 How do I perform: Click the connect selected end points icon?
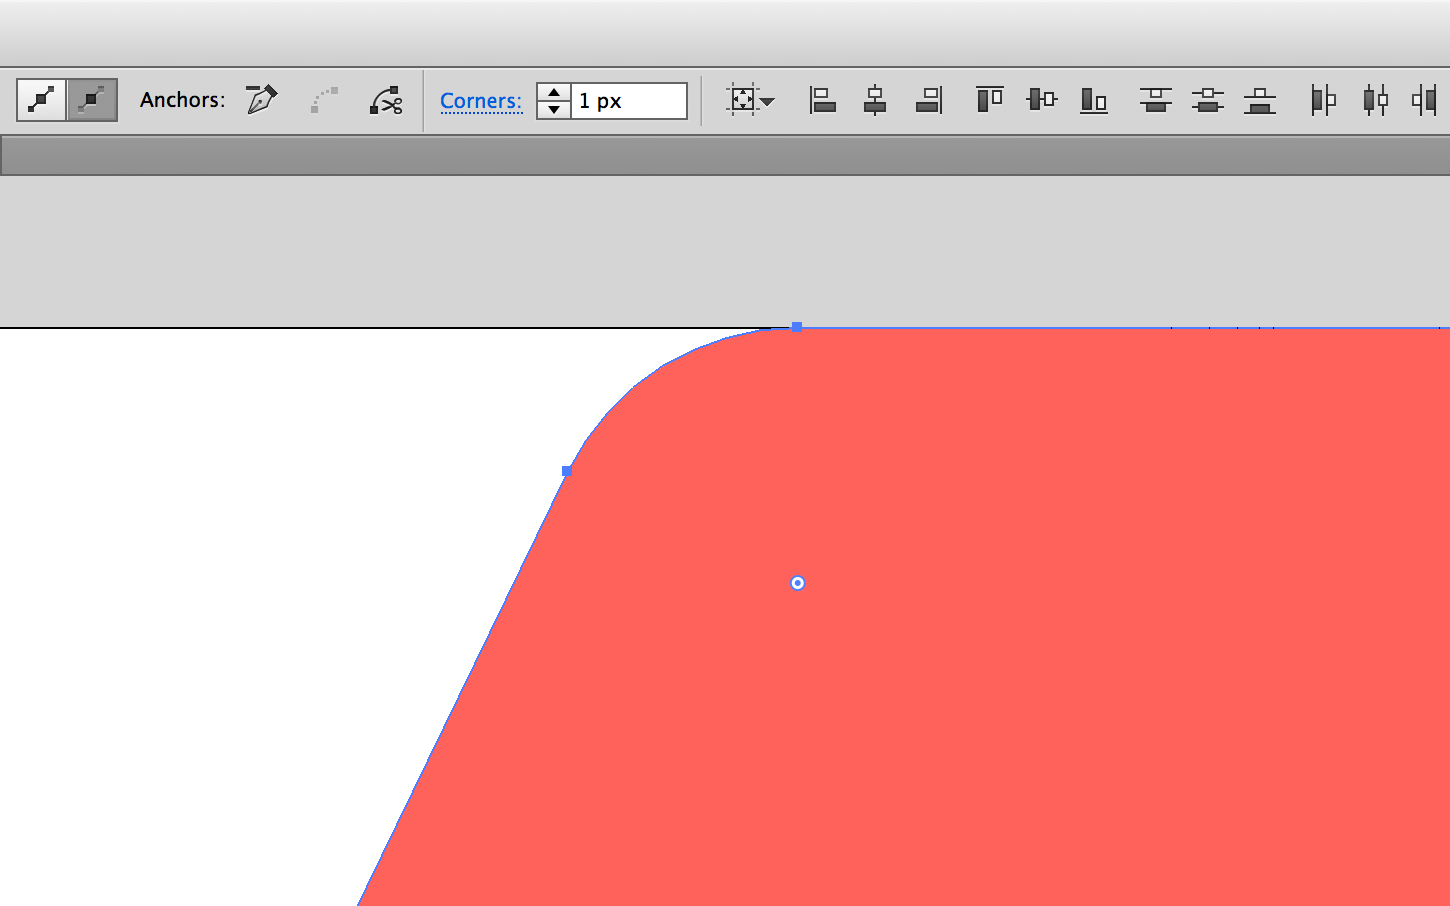(324, 100)
